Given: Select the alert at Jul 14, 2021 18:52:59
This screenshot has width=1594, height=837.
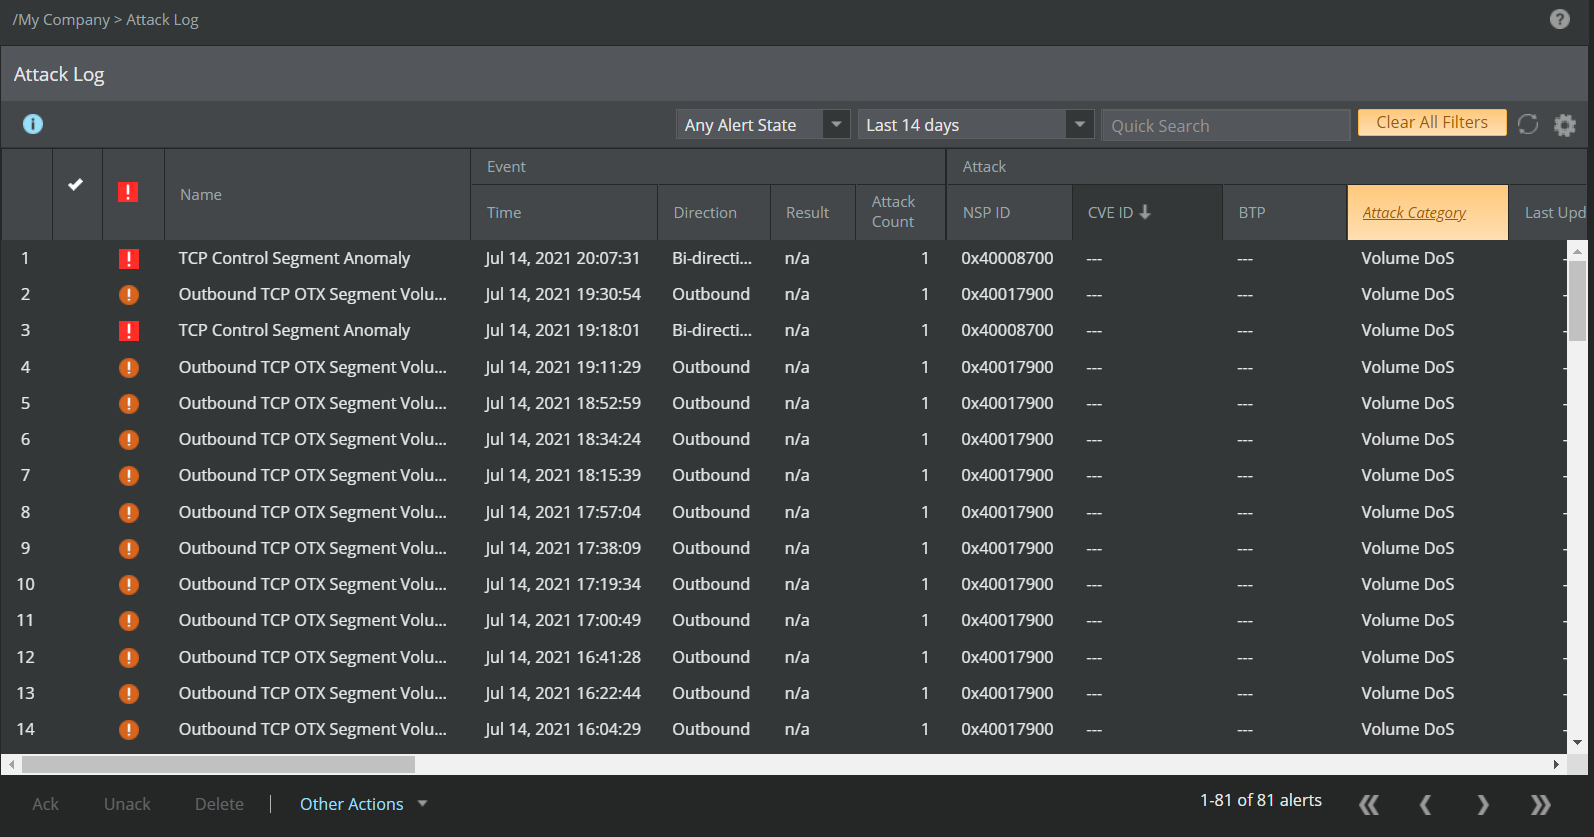Looking at the screenshot, I should click(783, 403).
